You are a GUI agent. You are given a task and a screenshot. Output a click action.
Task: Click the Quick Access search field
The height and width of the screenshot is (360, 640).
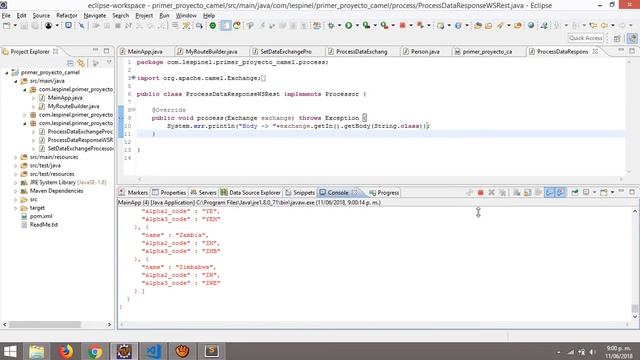585,38
